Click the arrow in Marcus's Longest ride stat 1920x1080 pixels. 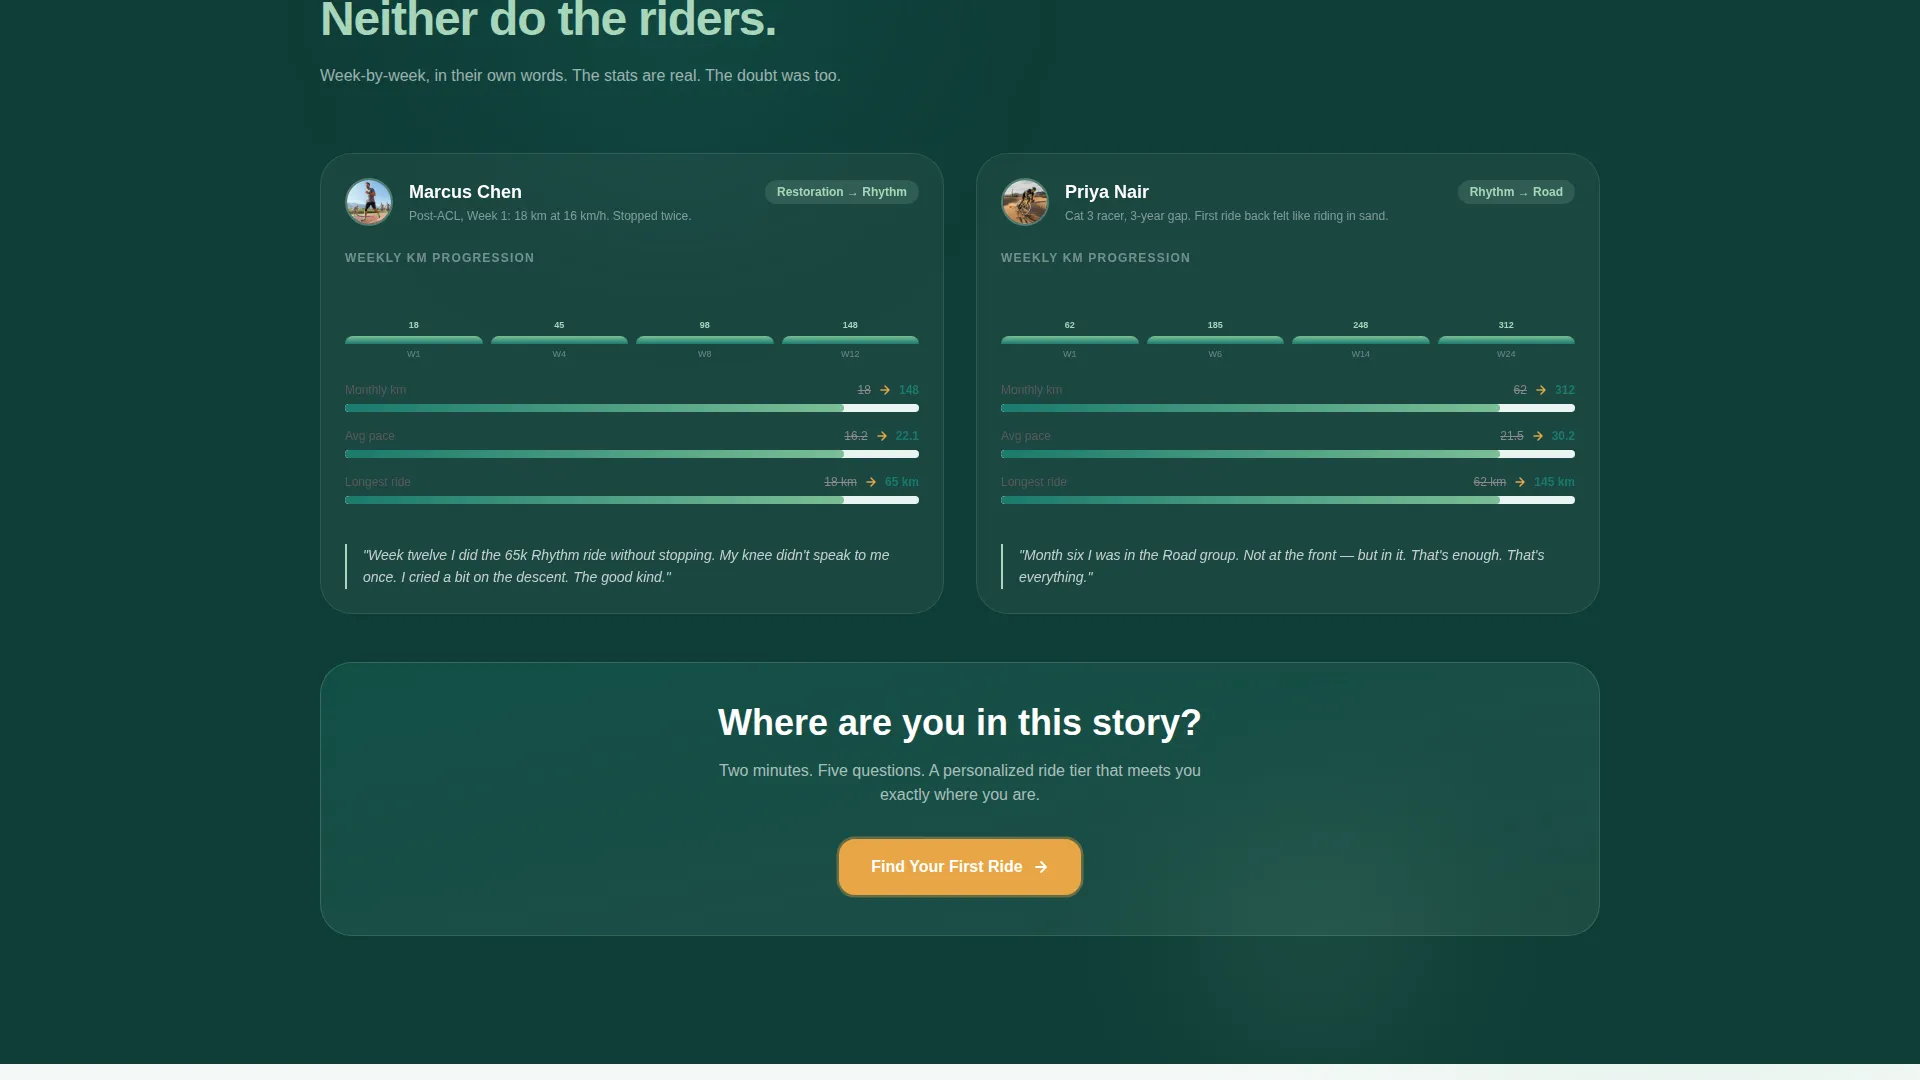[871, 482]
